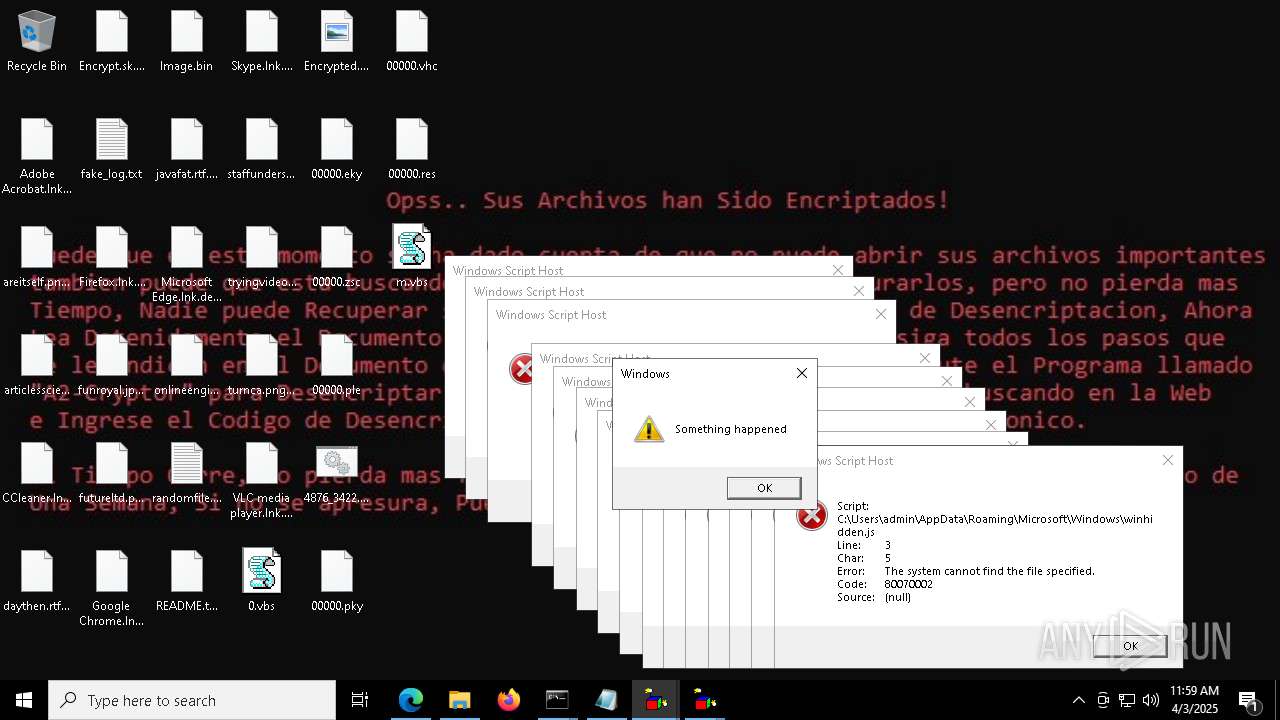
Task: Close the front Windows Script Host error
Action: [1167, 460]
